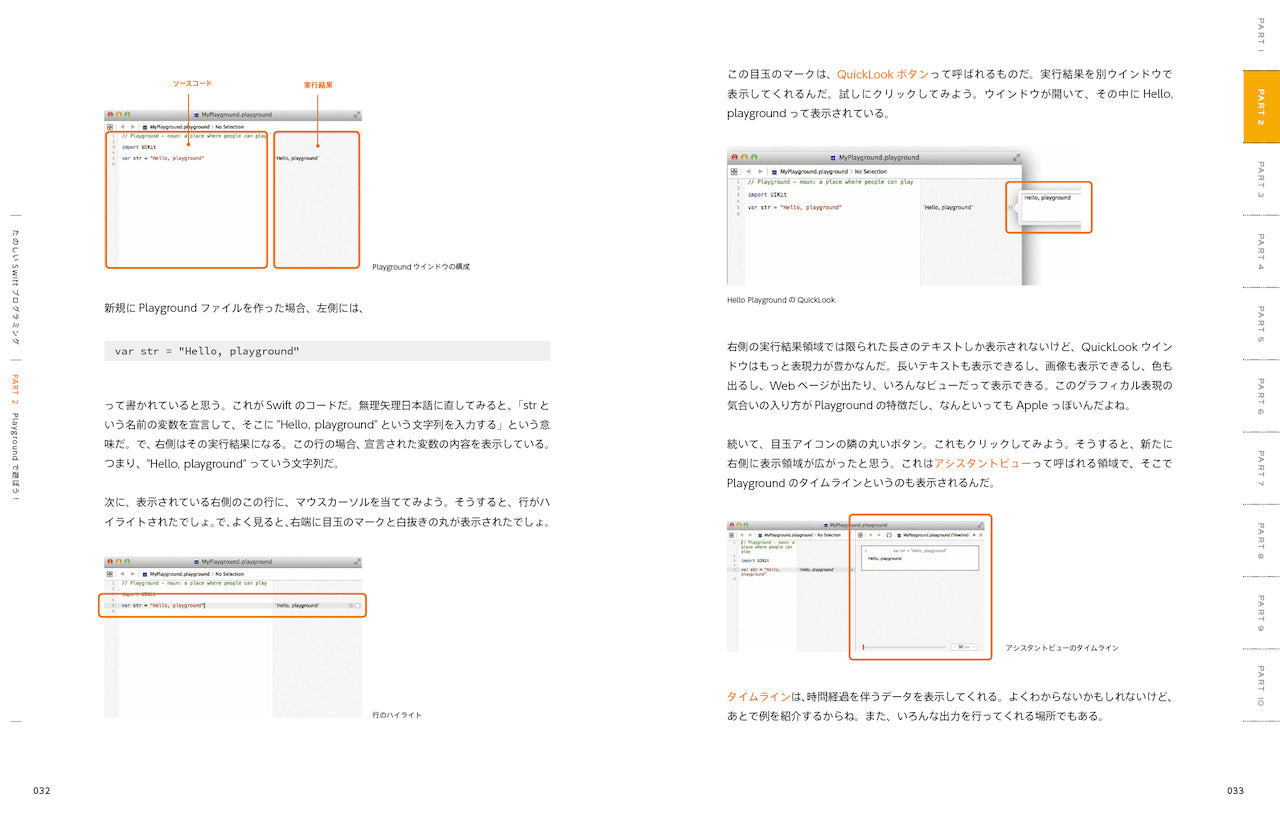This screenshot has height=831, width=1280.
Task: Click the 30 sec duration stepper
Action: (x=964, y=647)
